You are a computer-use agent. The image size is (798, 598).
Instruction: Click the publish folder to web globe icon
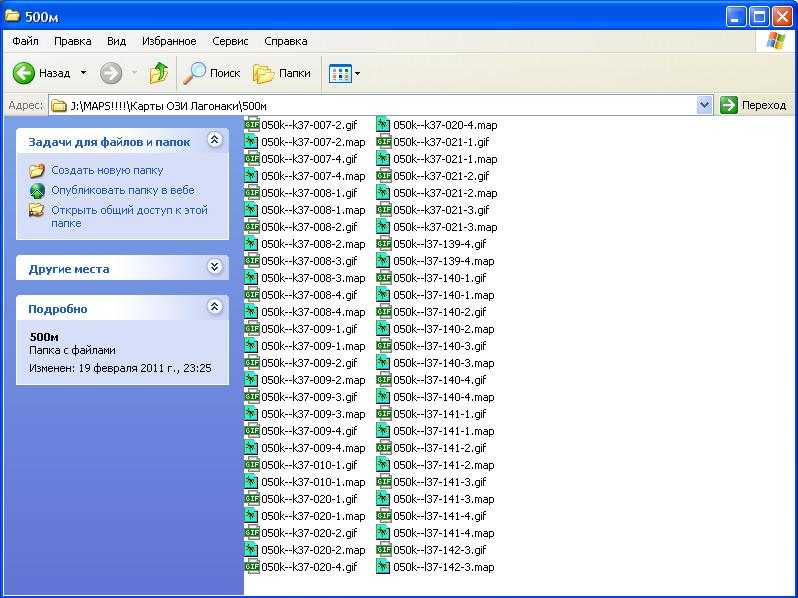37,190
